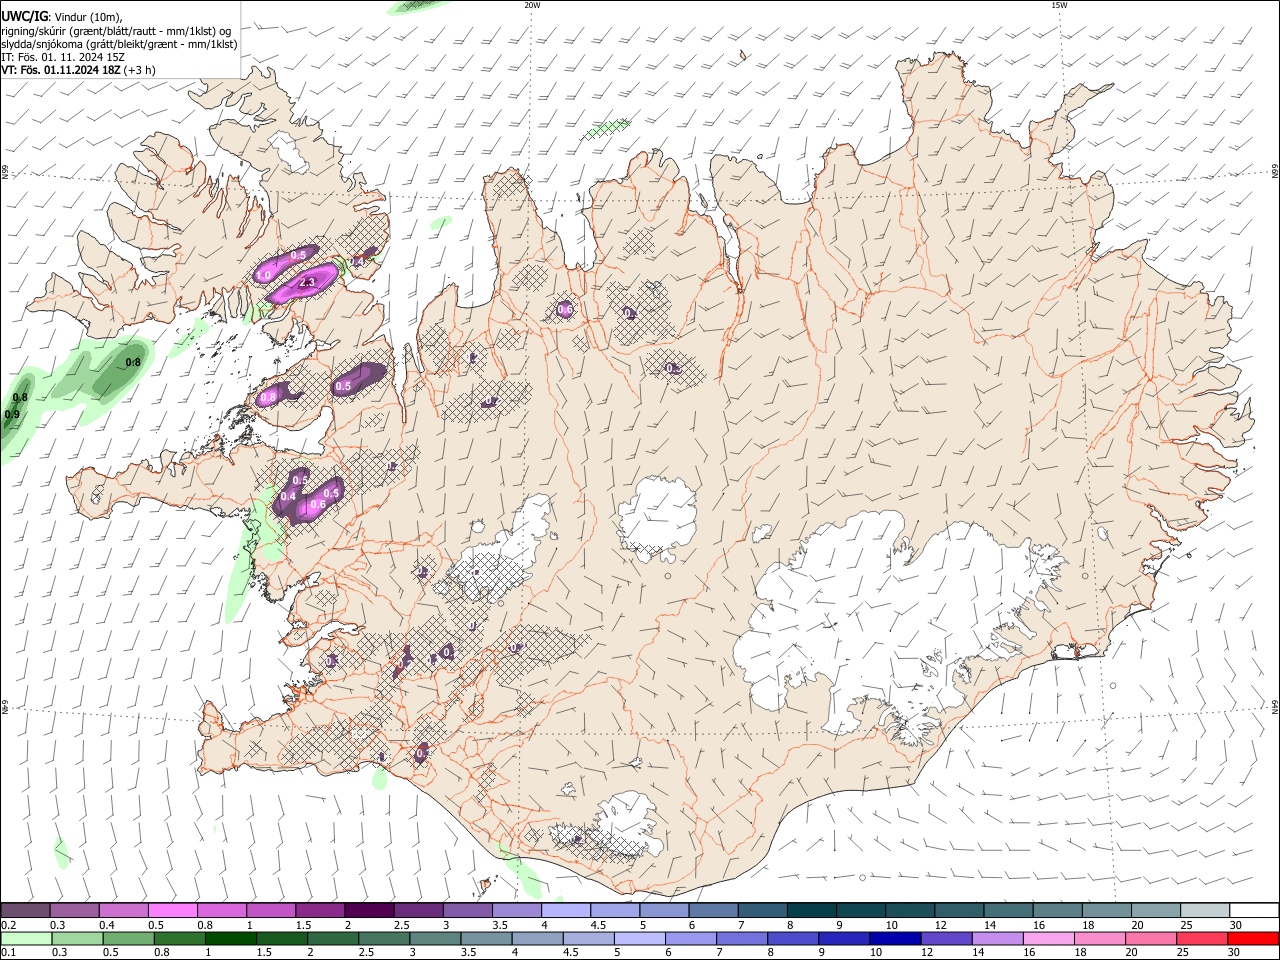Click the 'VT: Fös. 01.11.2024 18Z (+3 h)' line
Screen dimensions: 1280x960
78,70
